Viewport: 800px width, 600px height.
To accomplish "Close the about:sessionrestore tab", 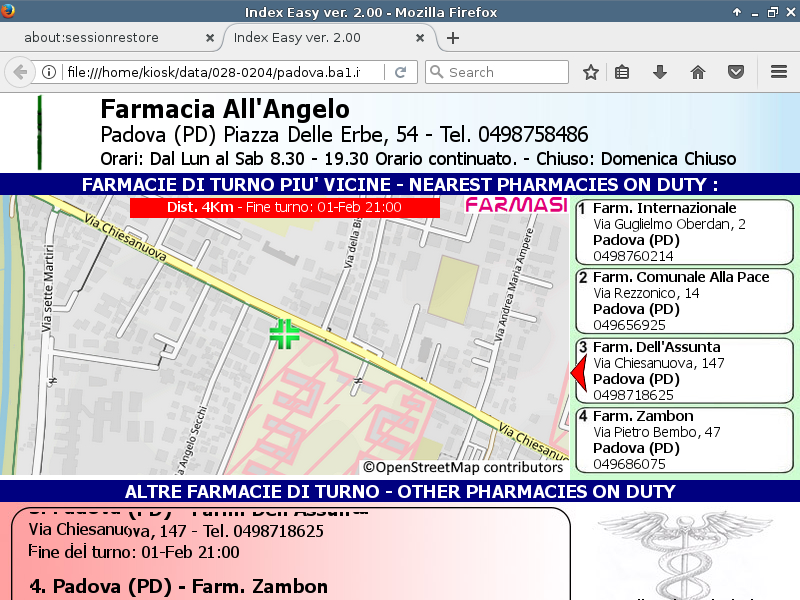I will [x=209, y=38].
